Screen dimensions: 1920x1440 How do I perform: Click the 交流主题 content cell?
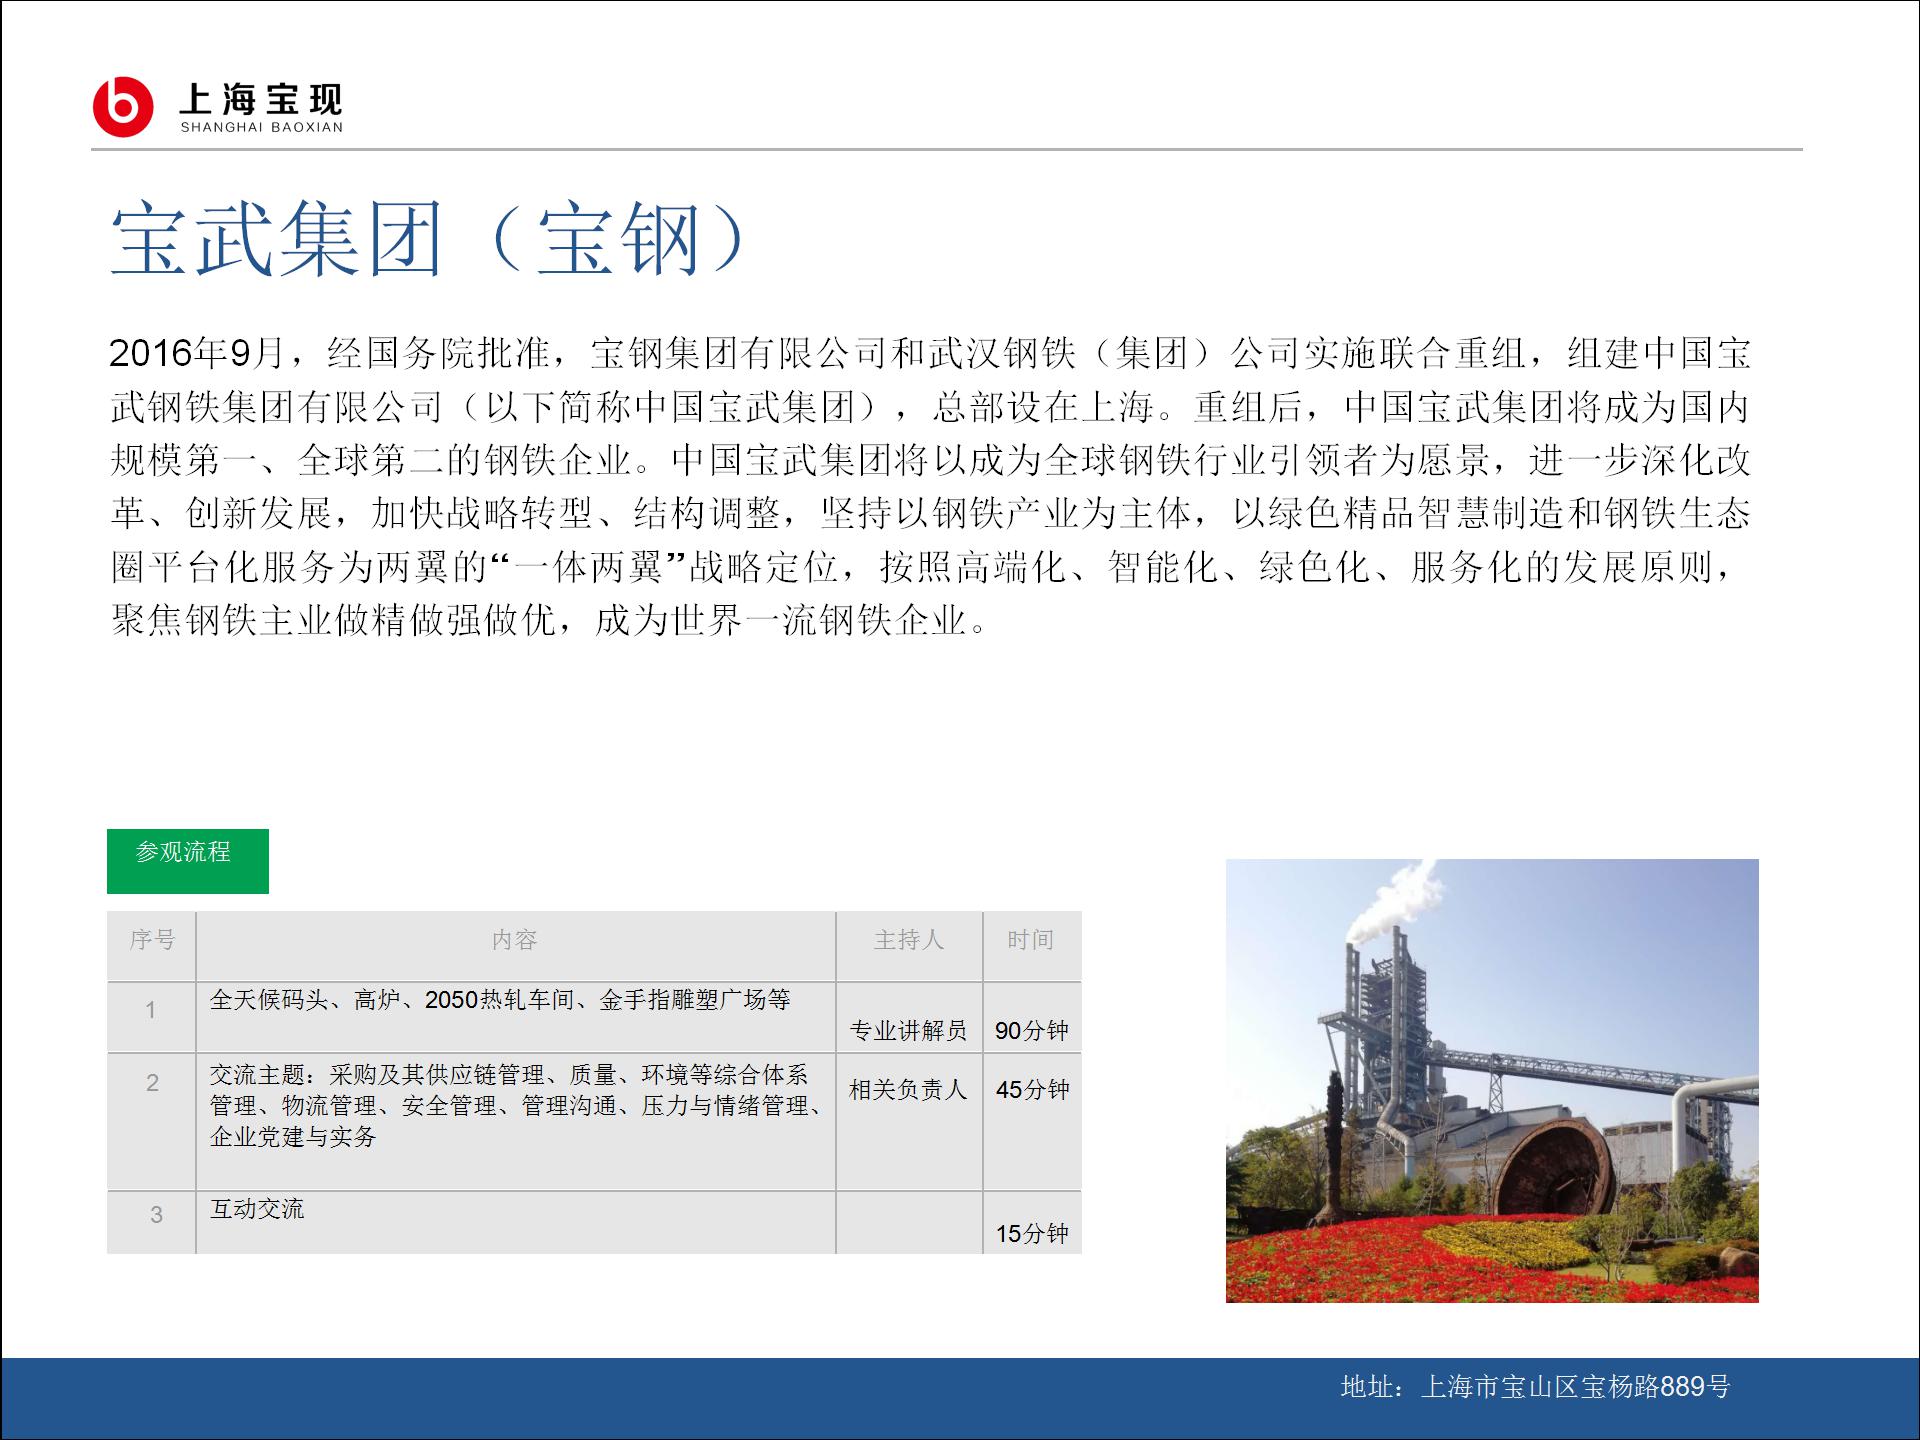pos(516,1121)
